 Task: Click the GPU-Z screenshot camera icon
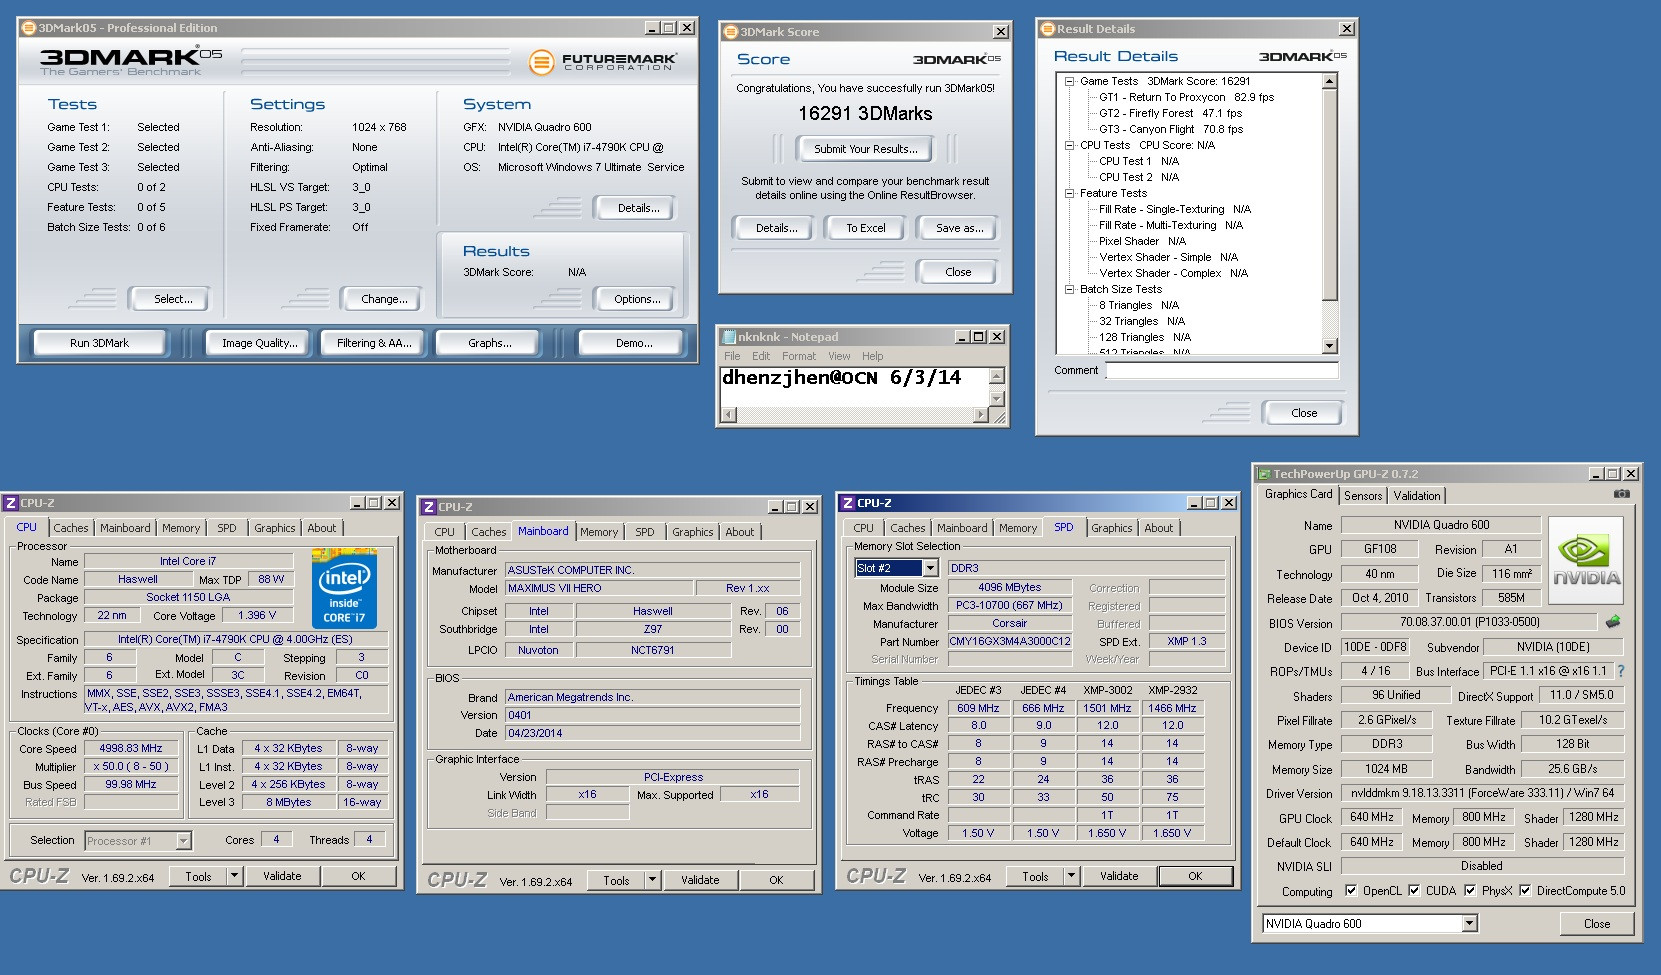(x=1621, y=494)
